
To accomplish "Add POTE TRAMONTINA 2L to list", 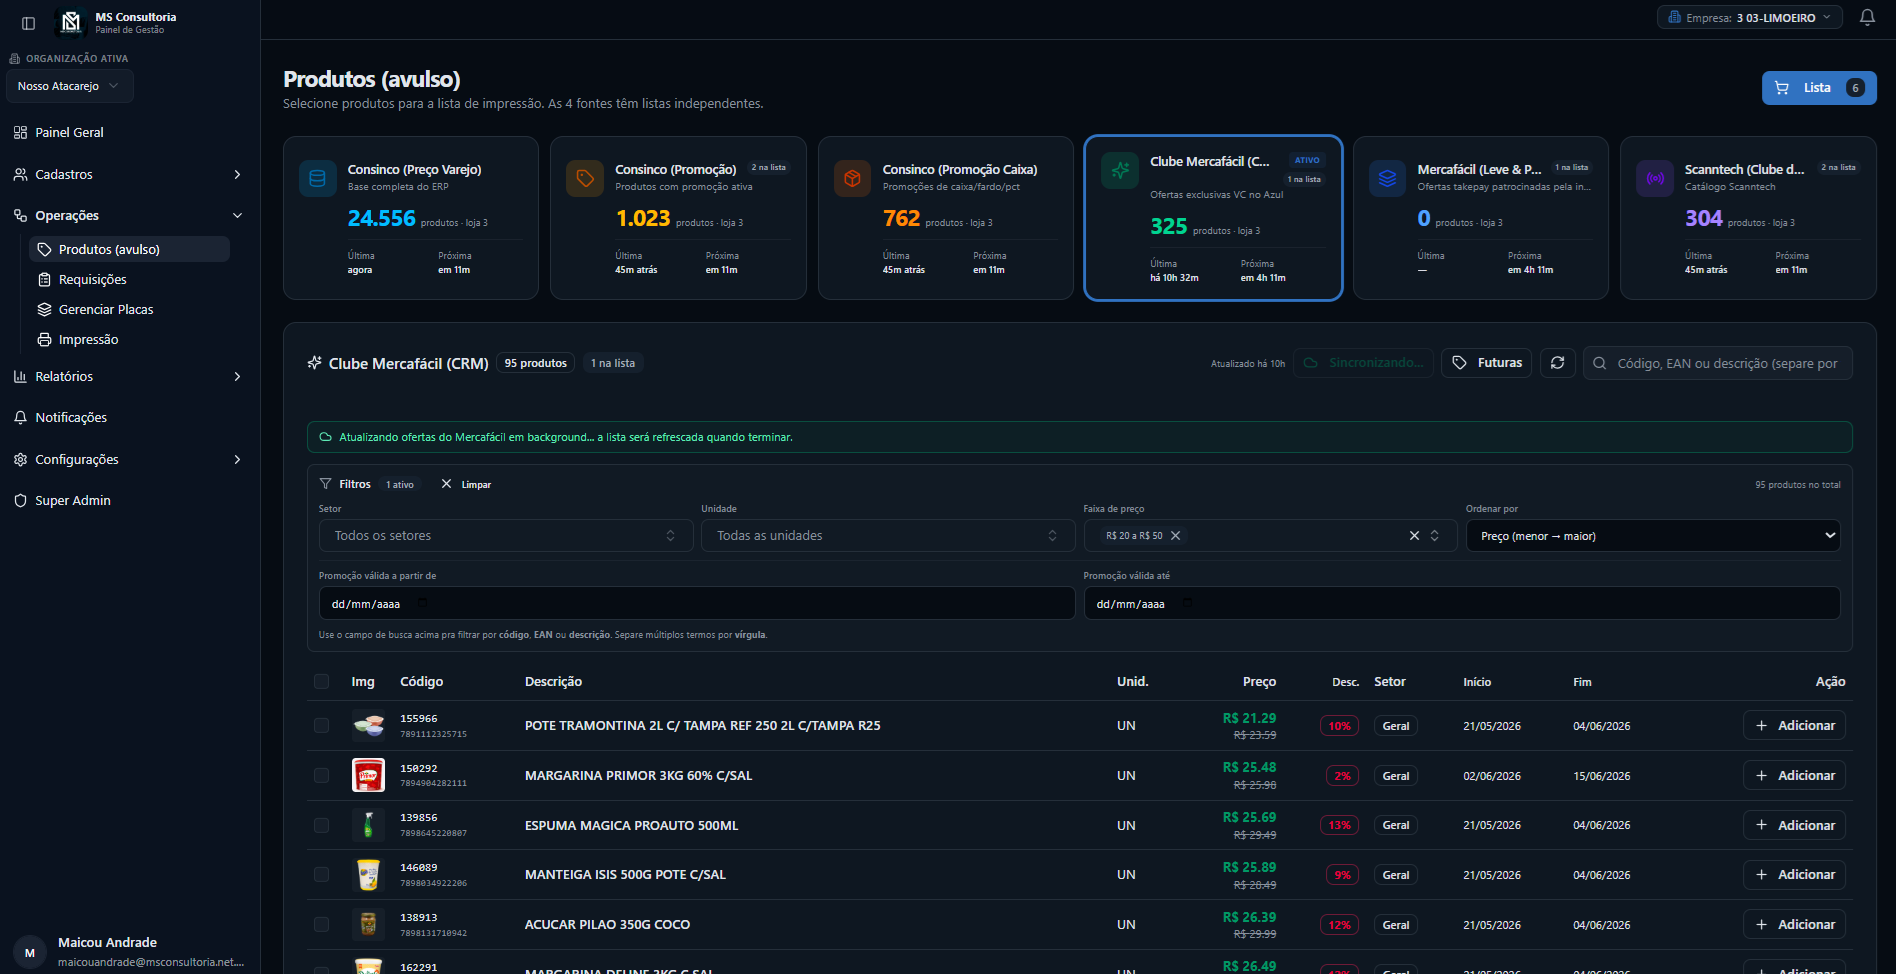I will coord(1794,726).
